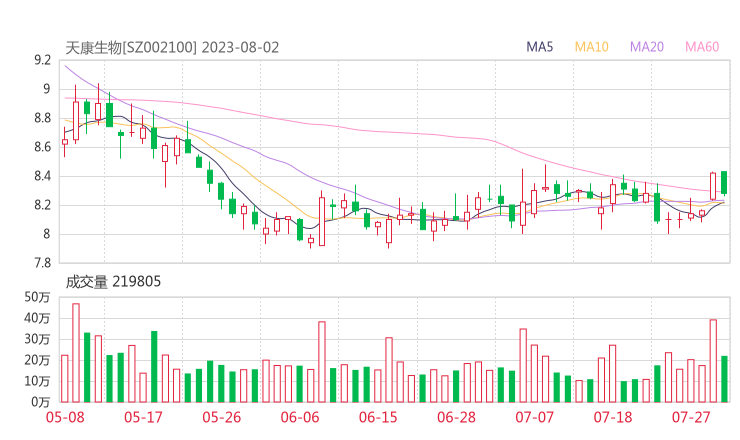The width and height of the screenshot is (740, 440).
Task: Click the 9.2 price axis label
Action: coord(42,60)
